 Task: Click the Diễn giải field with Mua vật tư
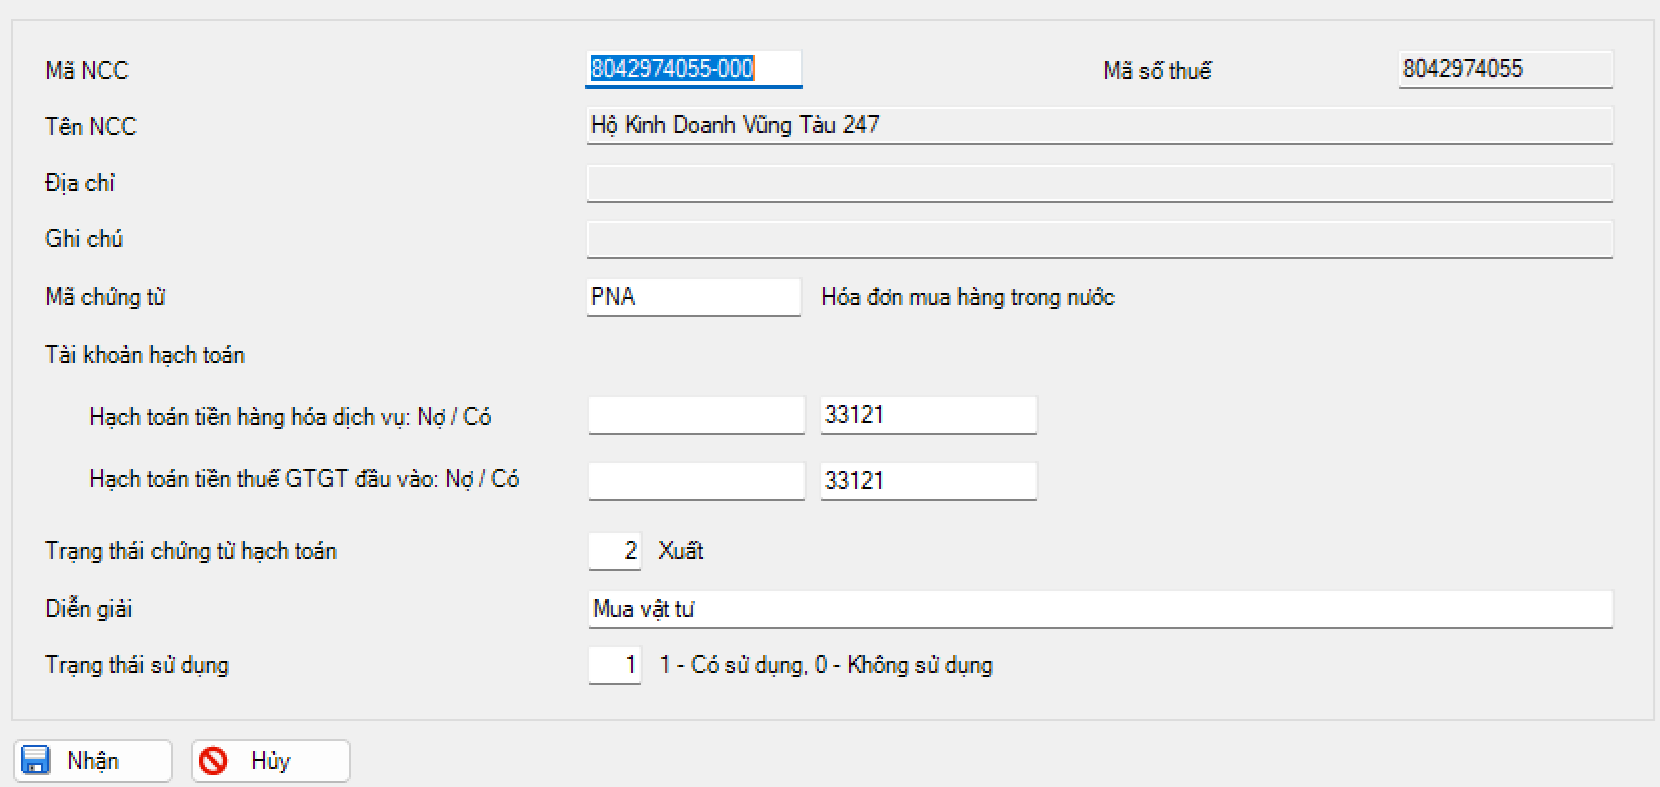pyautogui.click(x=1100, y=609)
